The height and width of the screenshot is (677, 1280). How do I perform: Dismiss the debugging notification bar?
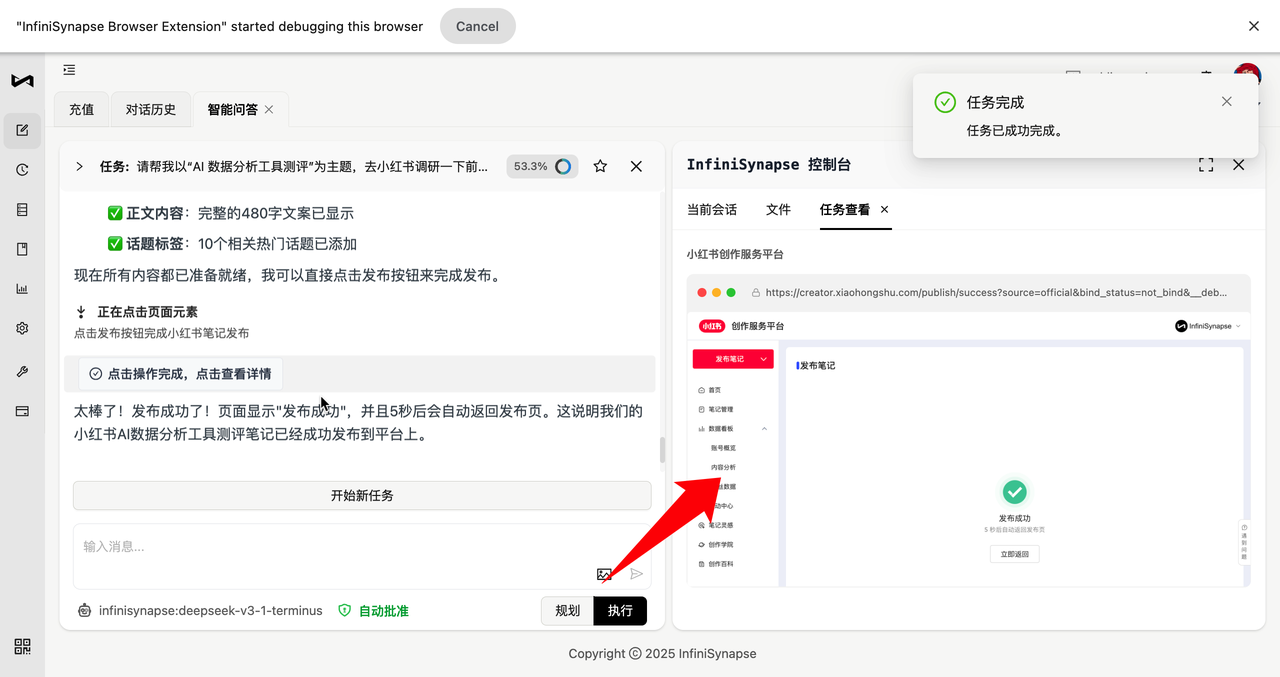point(1254,26)
